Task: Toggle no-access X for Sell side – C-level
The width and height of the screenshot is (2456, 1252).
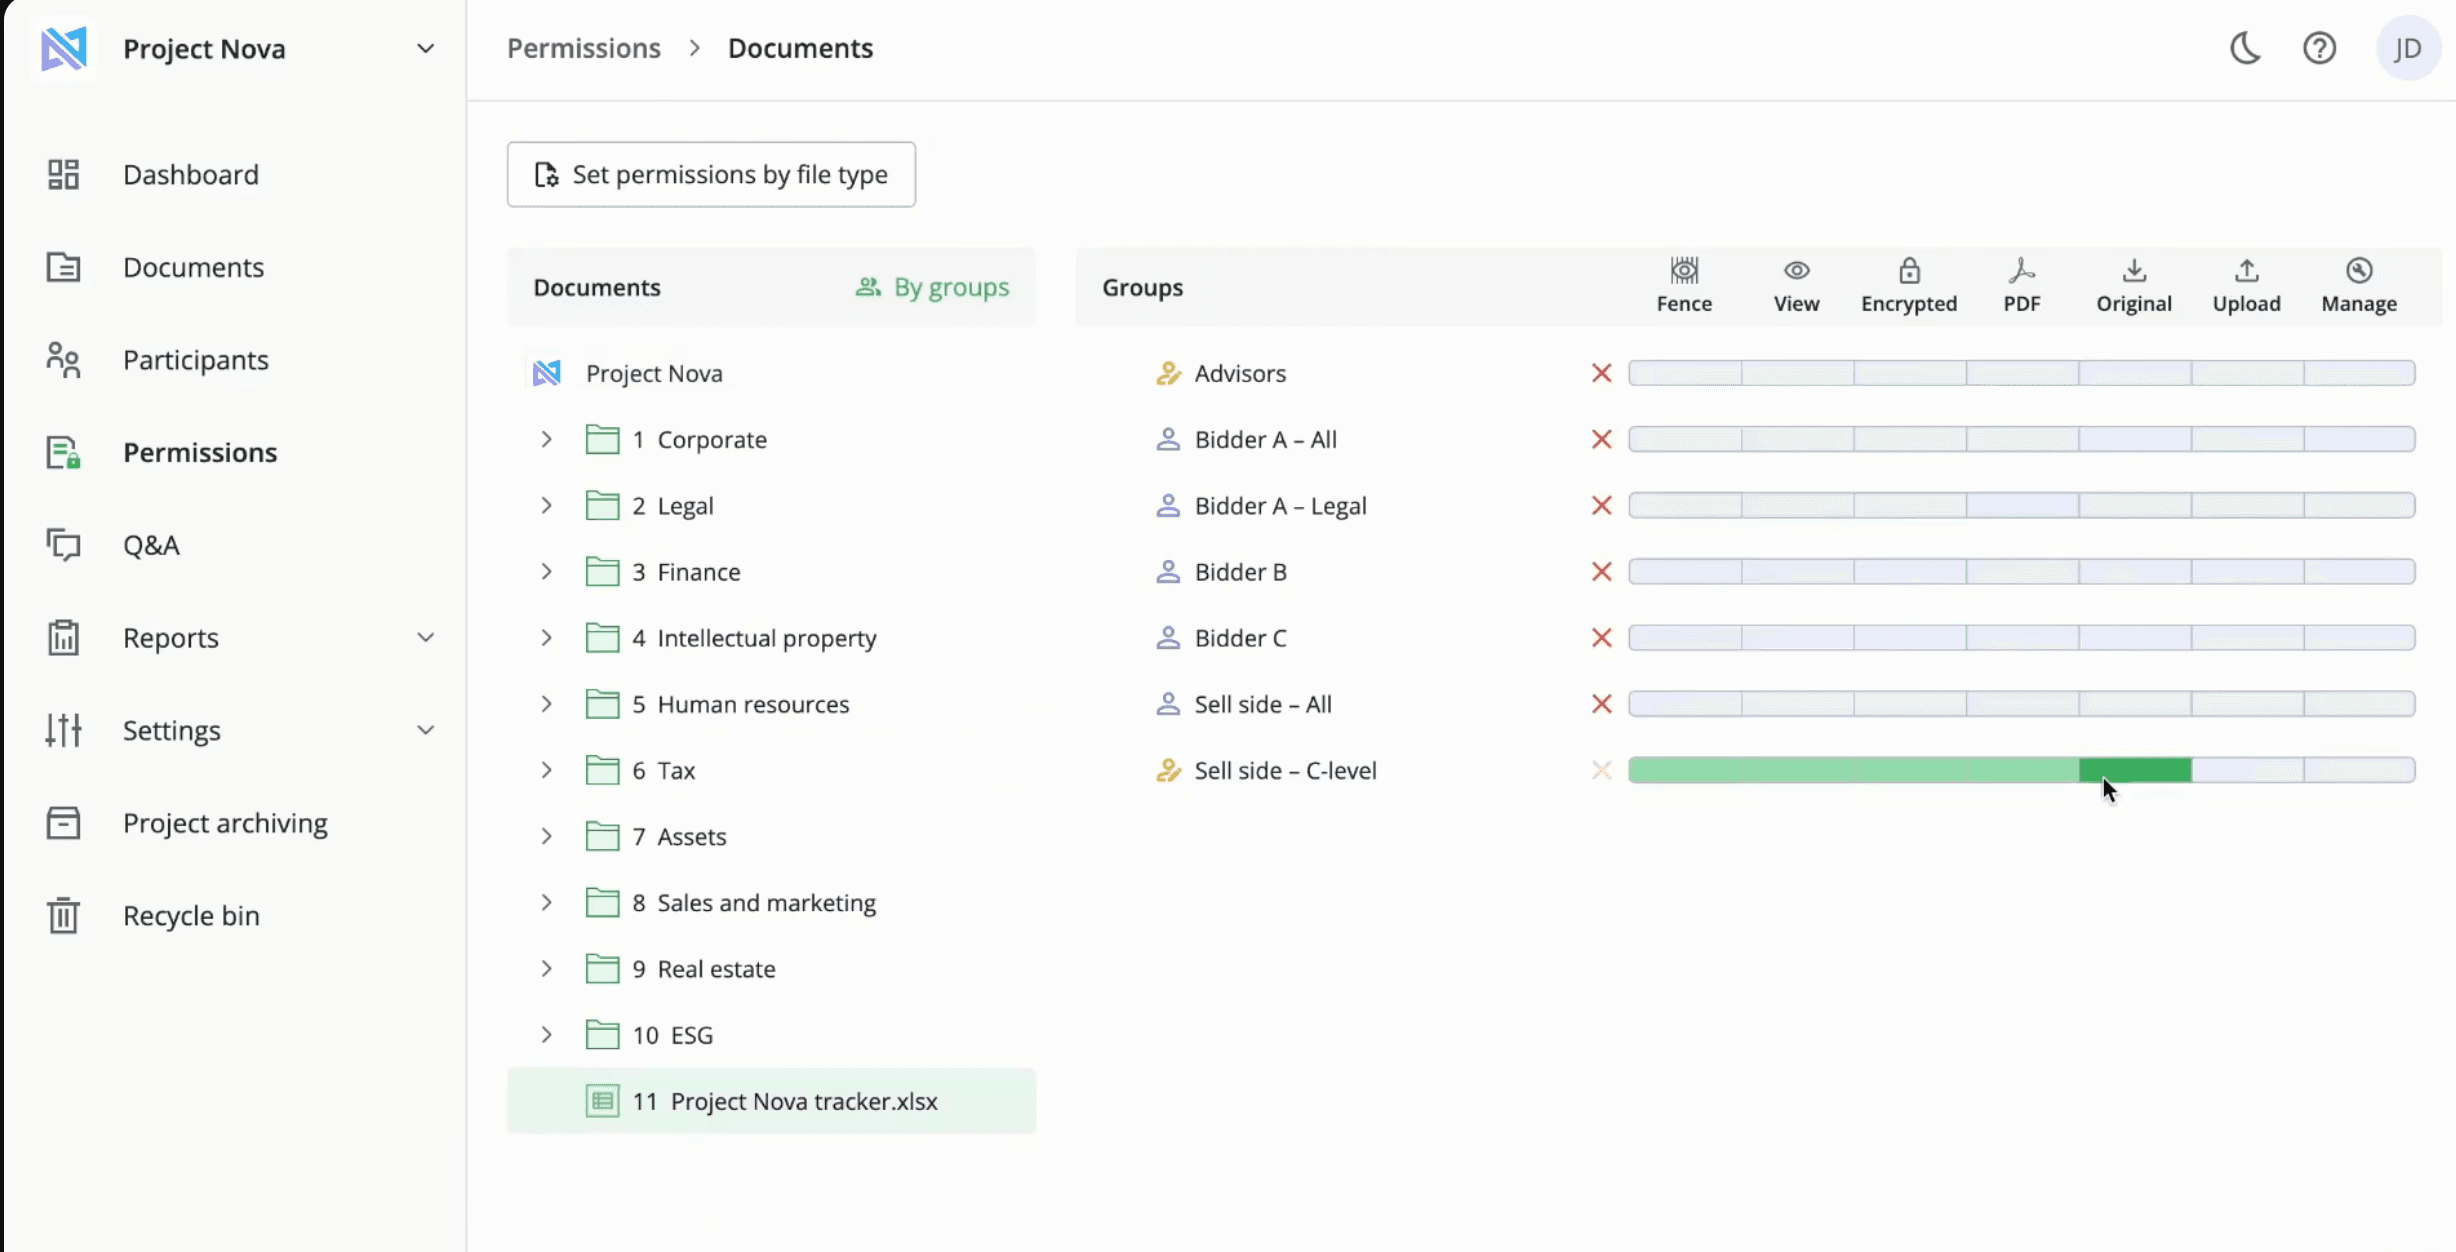Action: pyautogui.click(x=1601, y=770)
